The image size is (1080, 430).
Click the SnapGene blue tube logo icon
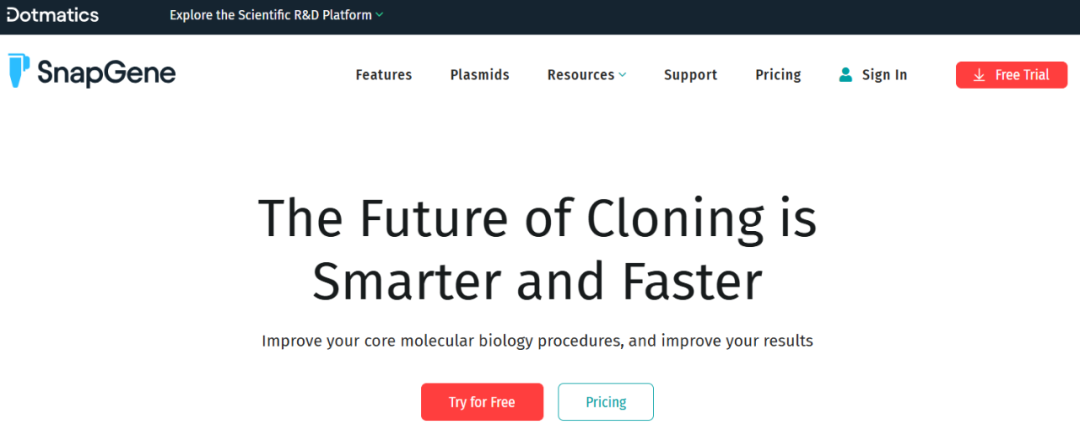(x=19, y=72)
